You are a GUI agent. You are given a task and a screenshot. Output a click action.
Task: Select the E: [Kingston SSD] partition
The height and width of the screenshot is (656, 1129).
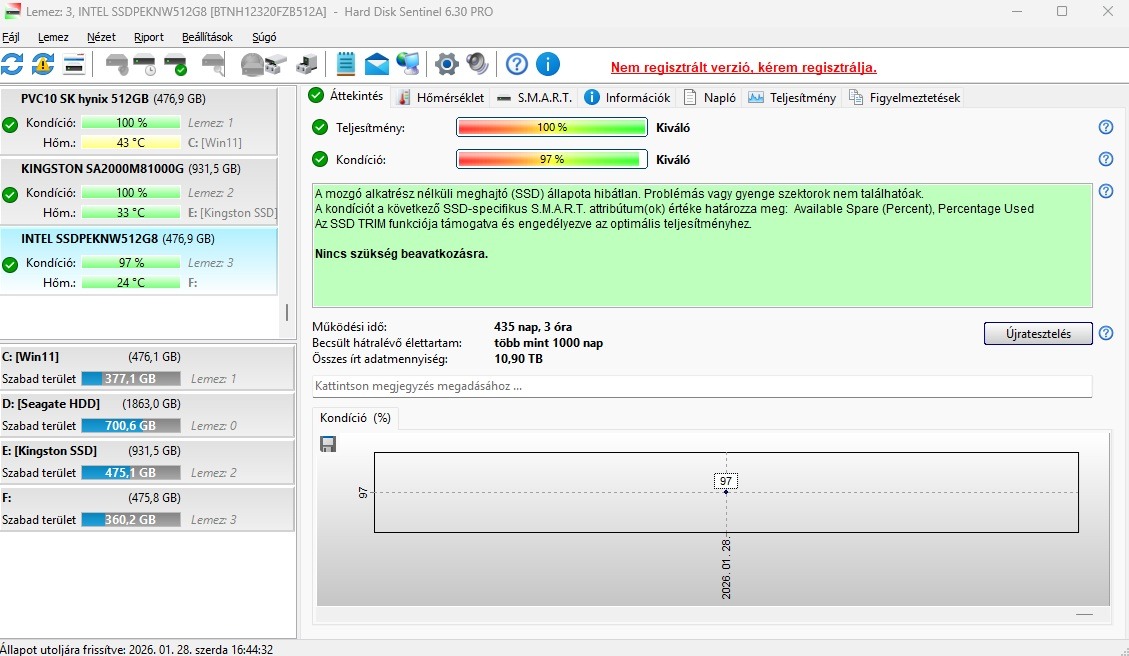tap(147, 462)
